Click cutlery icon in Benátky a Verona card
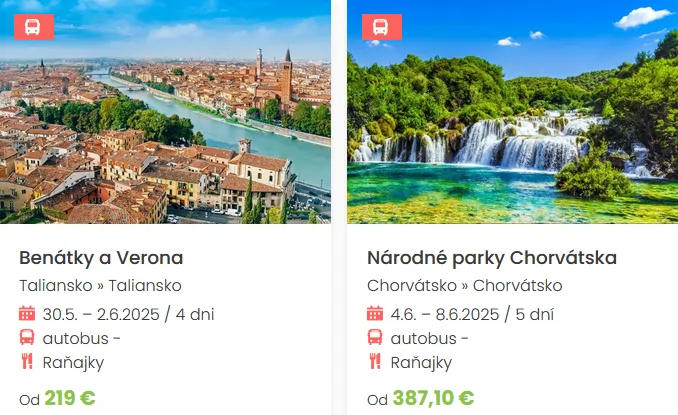The image size is (678, 415). coord(27,361)
